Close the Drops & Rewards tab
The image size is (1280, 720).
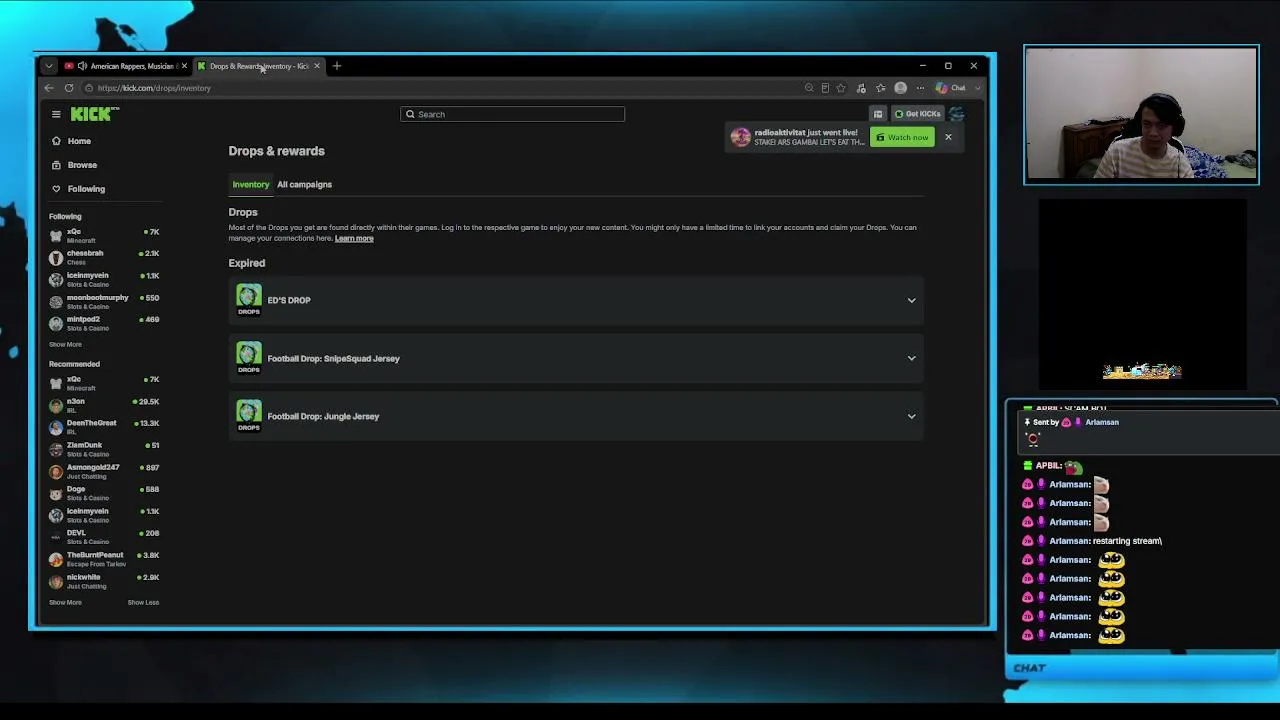pyautogui.click(x=317, y=66)
